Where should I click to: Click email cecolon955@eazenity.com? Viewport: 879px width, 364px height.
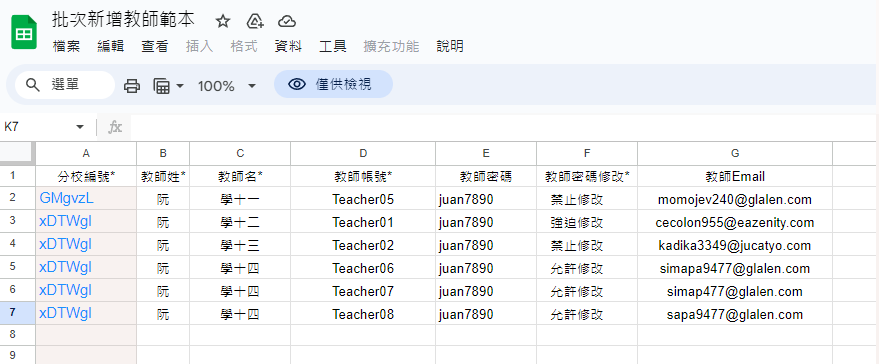(735, 223)
